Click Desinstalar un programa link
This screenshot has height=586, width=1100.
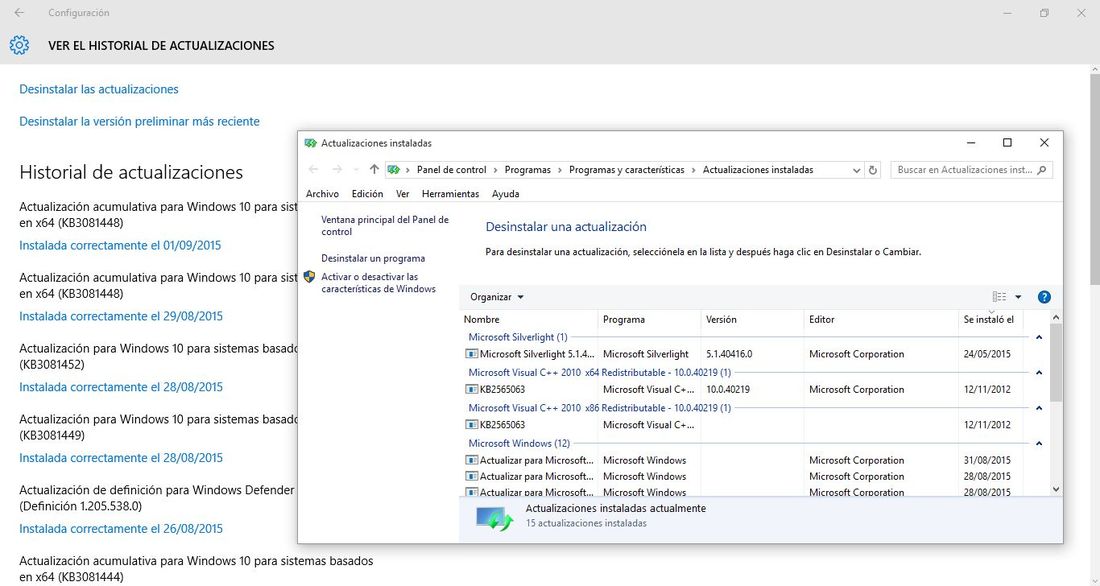coord(373,258)
